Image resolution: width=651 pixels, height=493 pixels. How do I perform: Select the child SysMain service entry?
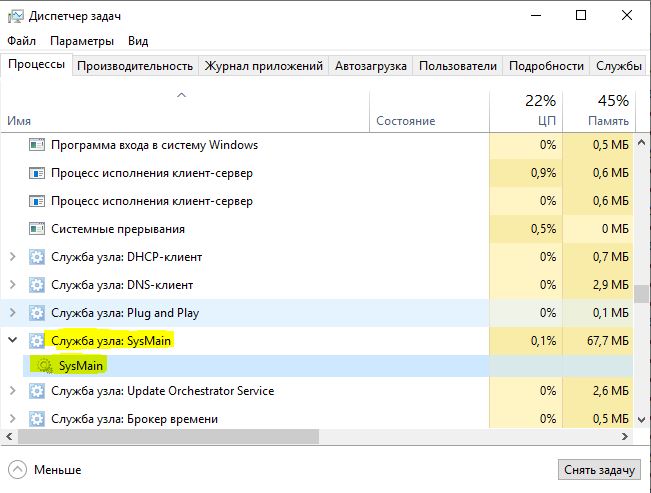(x=328, y=366)
